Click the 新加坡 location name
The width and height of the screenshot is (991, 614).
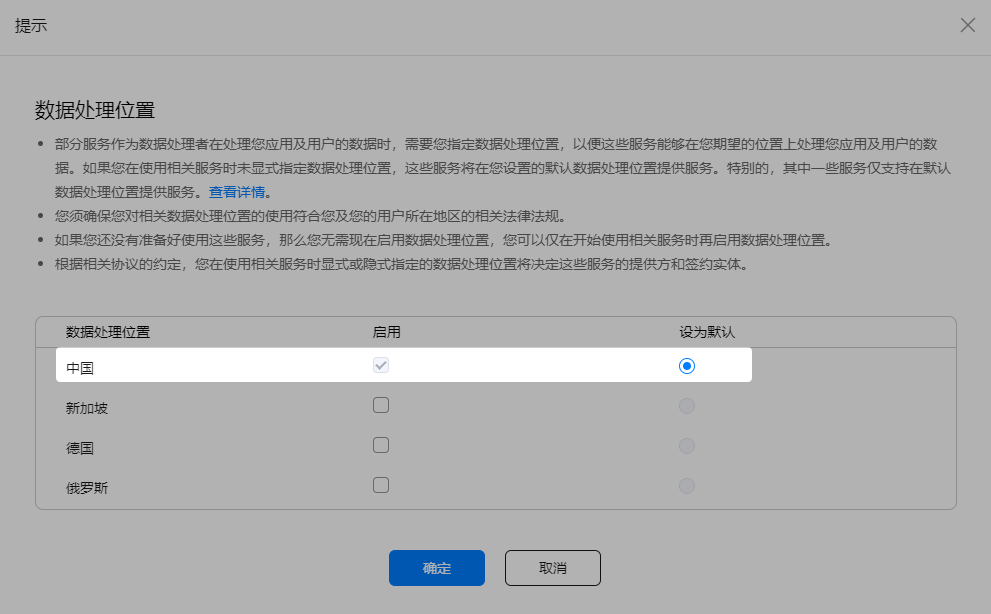pyautogui.click(x=86, y=408)
